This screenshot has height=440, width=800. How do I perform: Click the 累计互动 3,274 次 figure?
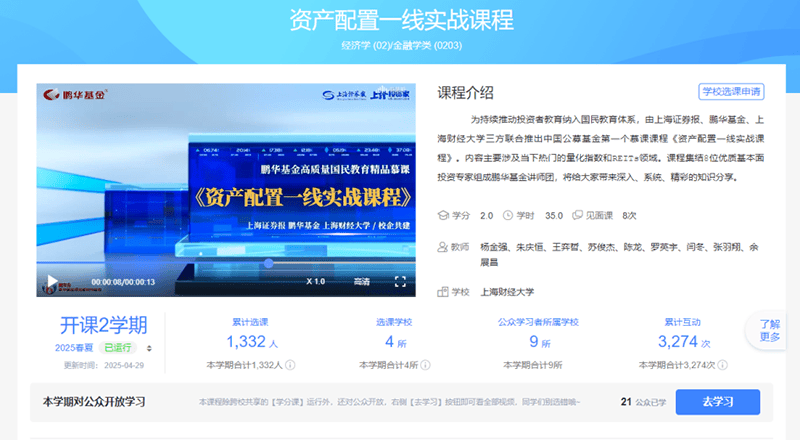pos(684,341)
